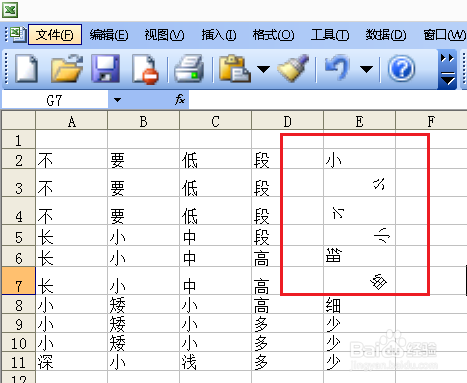Open Excel Help question mark icon

tap(401, 69)
